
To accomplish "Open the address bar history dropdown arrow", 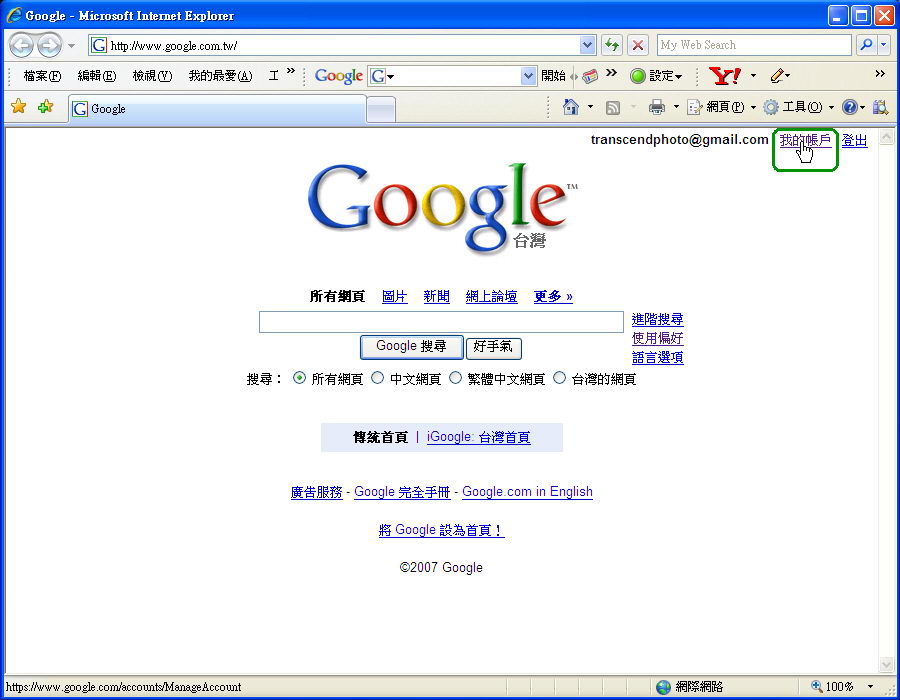I will [x=587, y=45].
